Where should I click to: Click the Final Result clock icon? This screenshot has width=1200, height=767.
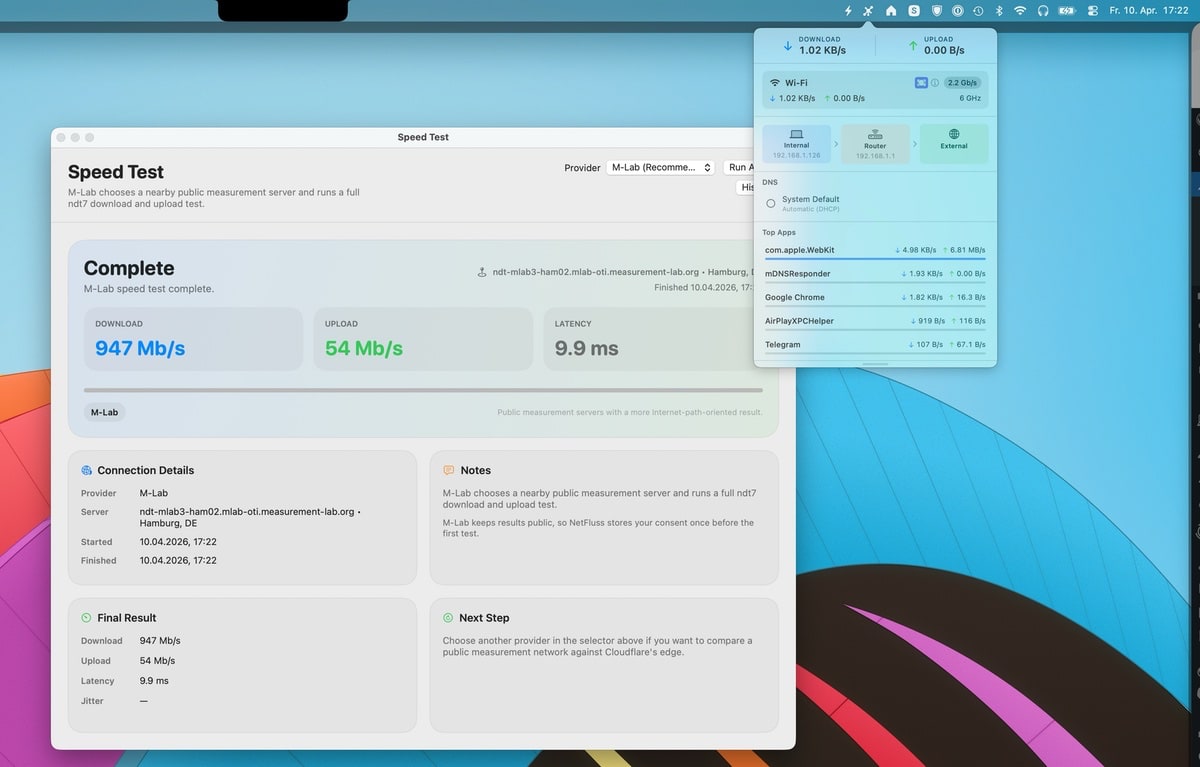87,618
